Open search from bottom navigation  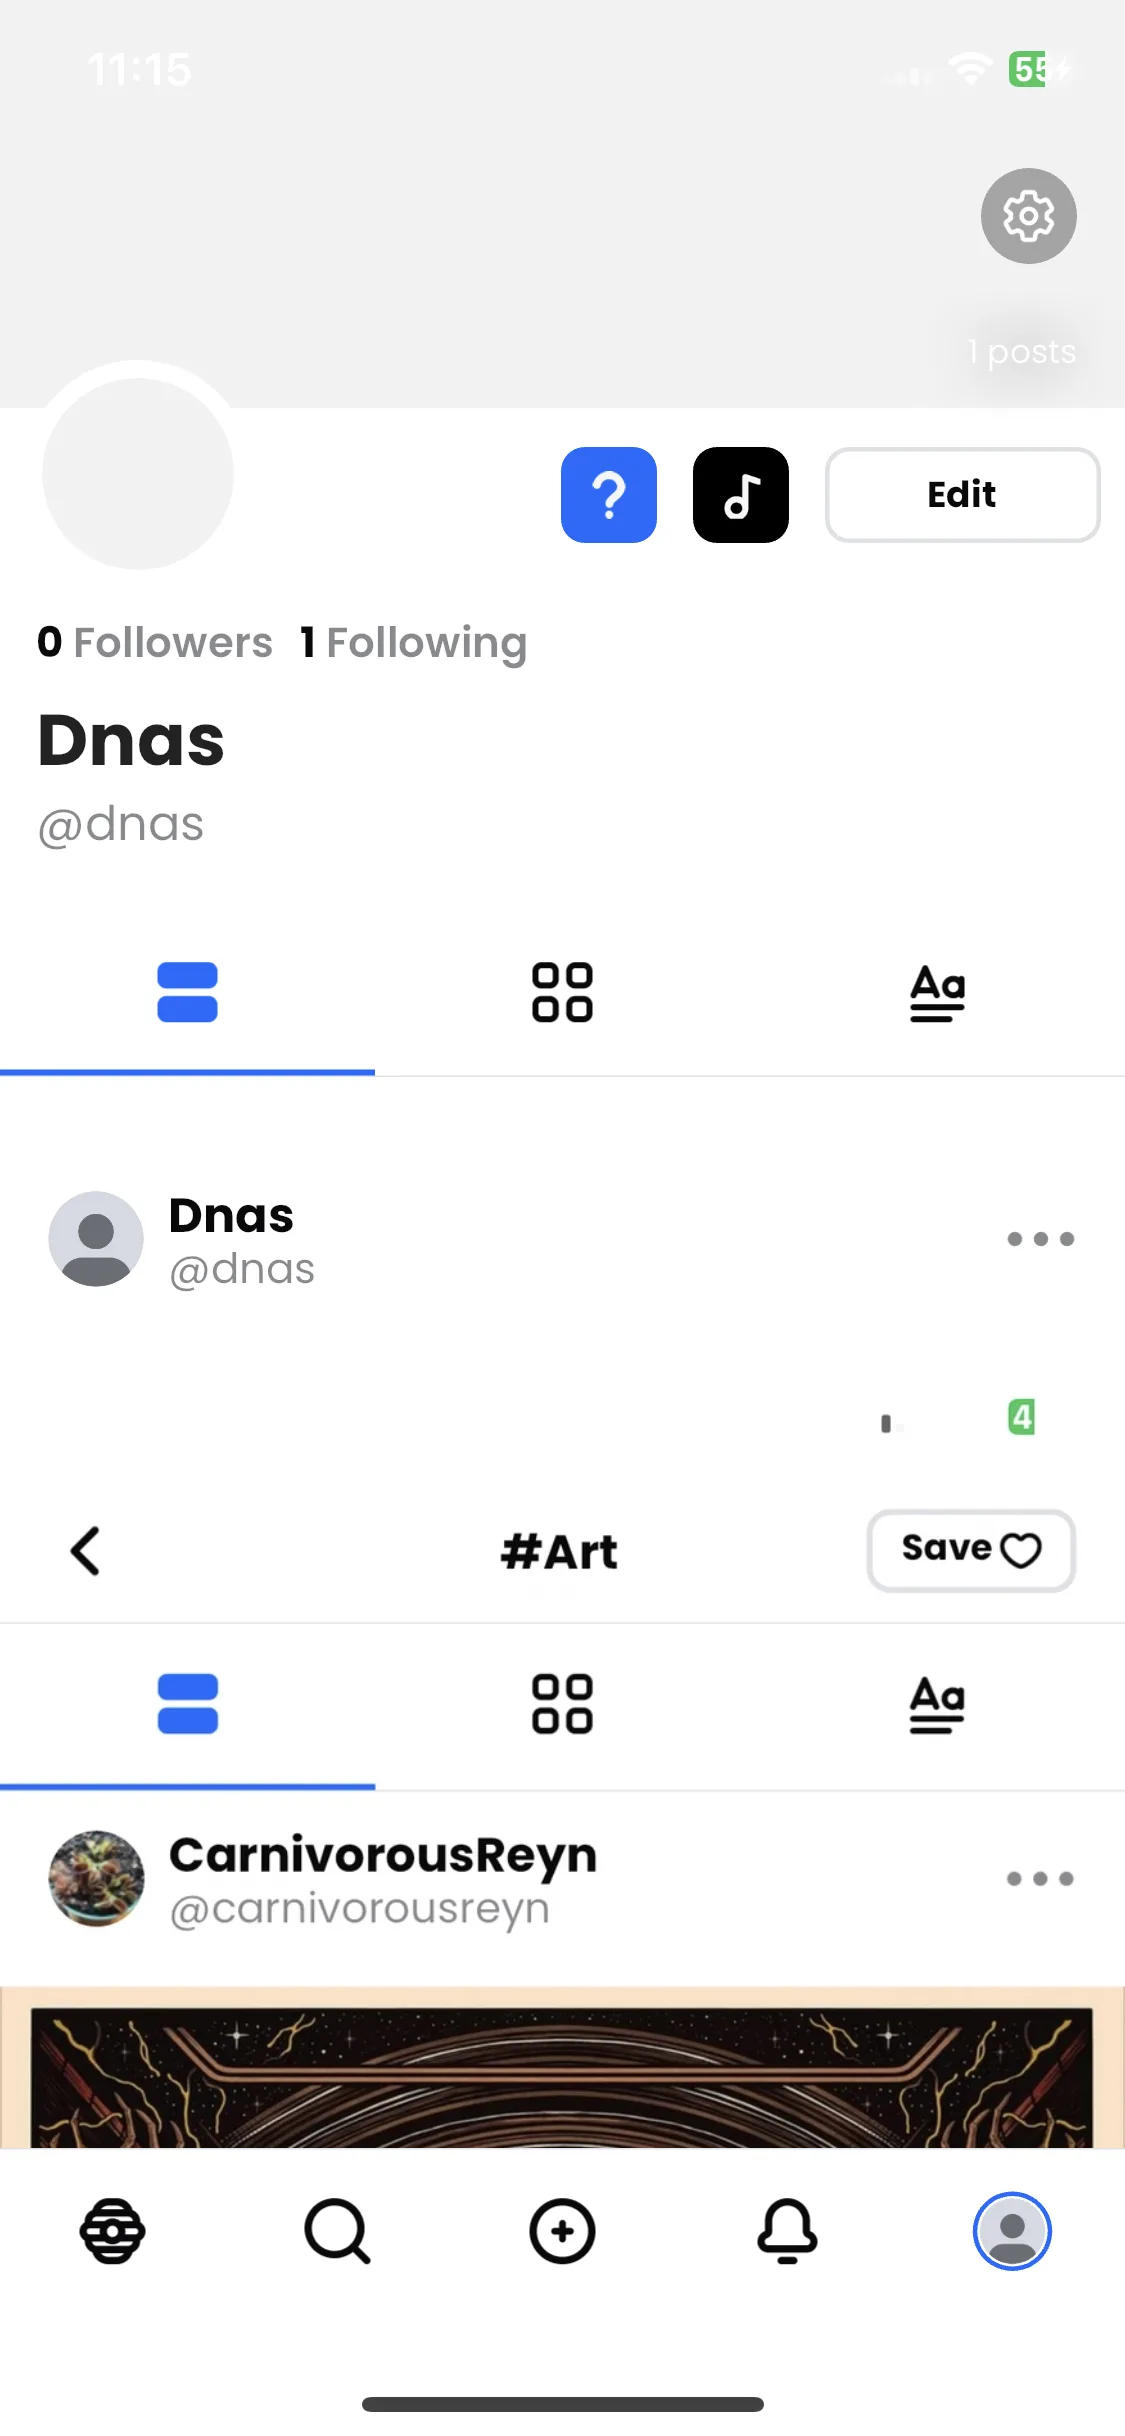coord(337,2231)
